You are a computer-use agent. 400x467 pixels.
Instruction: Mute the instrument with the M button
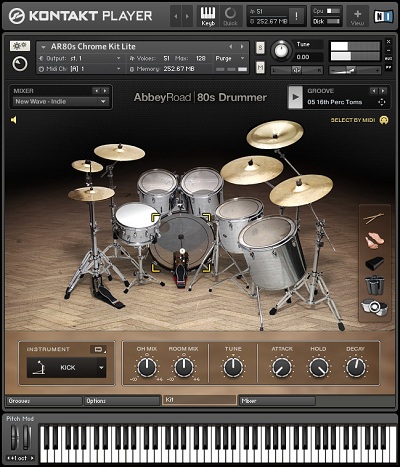(260, 67)
